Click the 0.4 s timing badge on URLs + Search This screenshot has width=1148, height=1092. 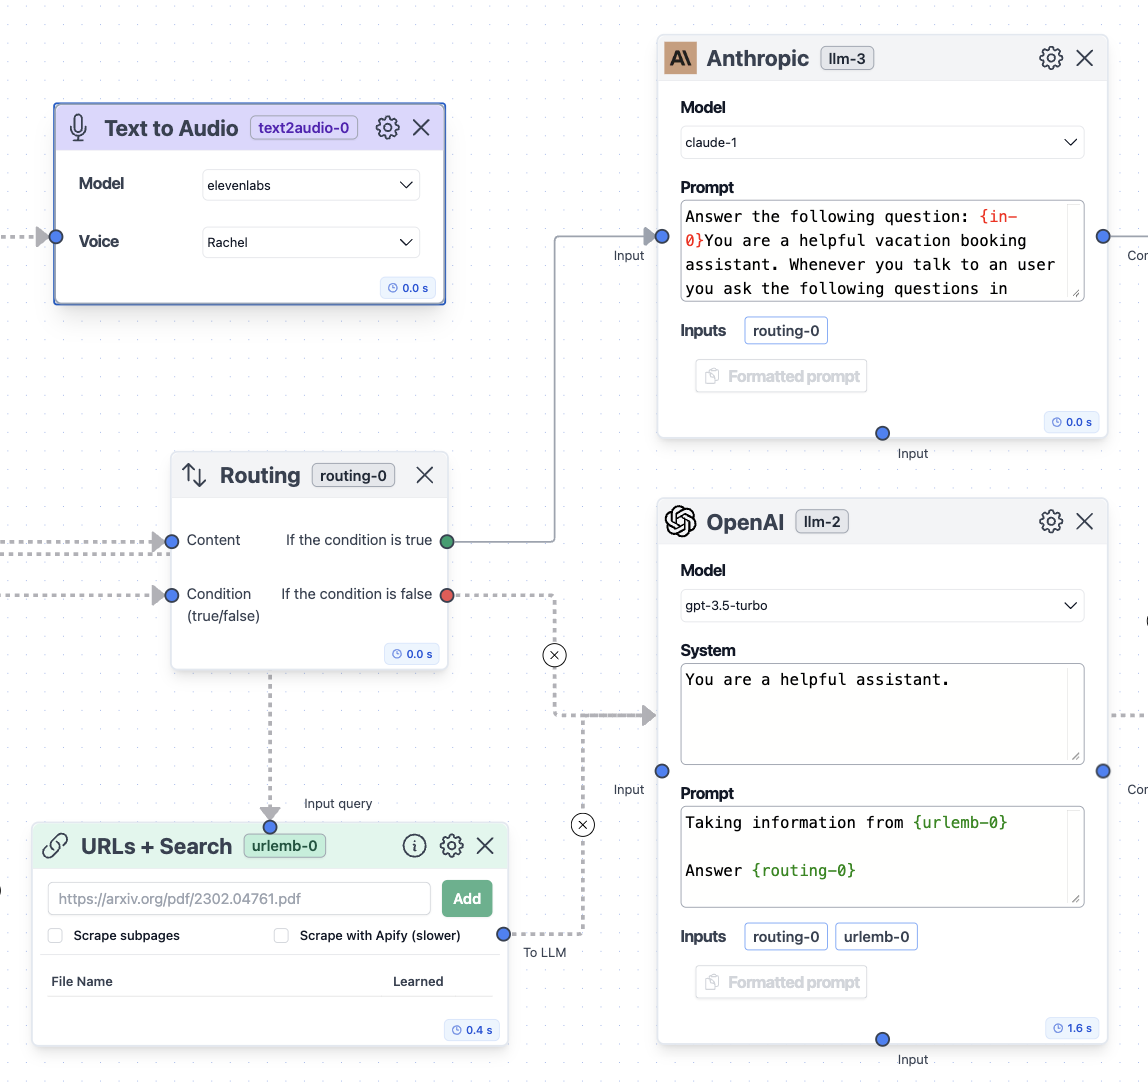pos(472,1030)
